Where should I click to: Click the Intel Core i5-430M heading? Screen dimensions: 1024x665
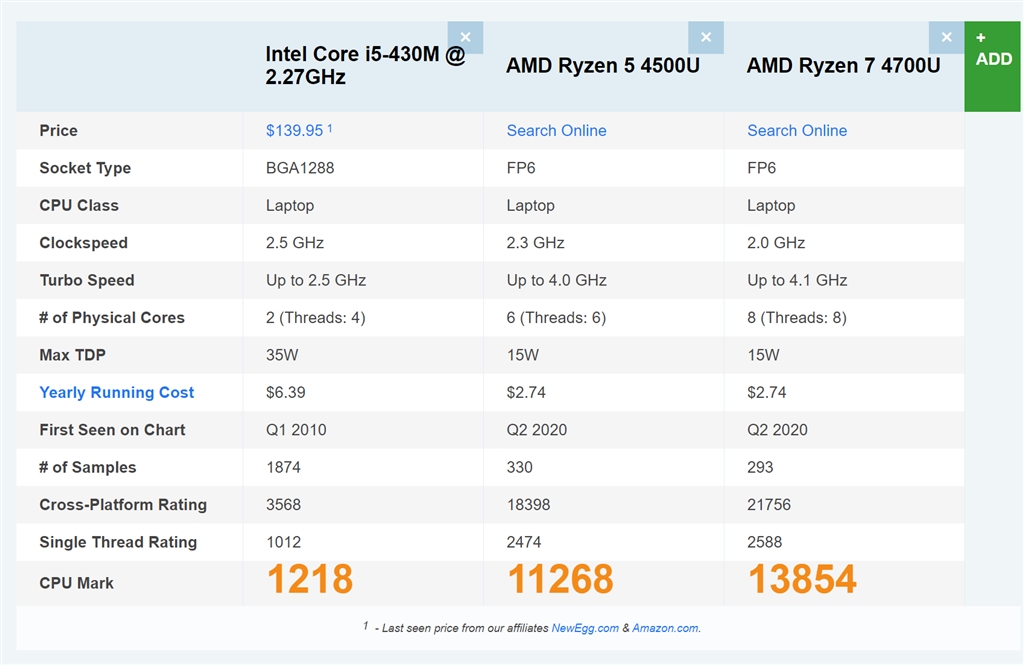365,65
